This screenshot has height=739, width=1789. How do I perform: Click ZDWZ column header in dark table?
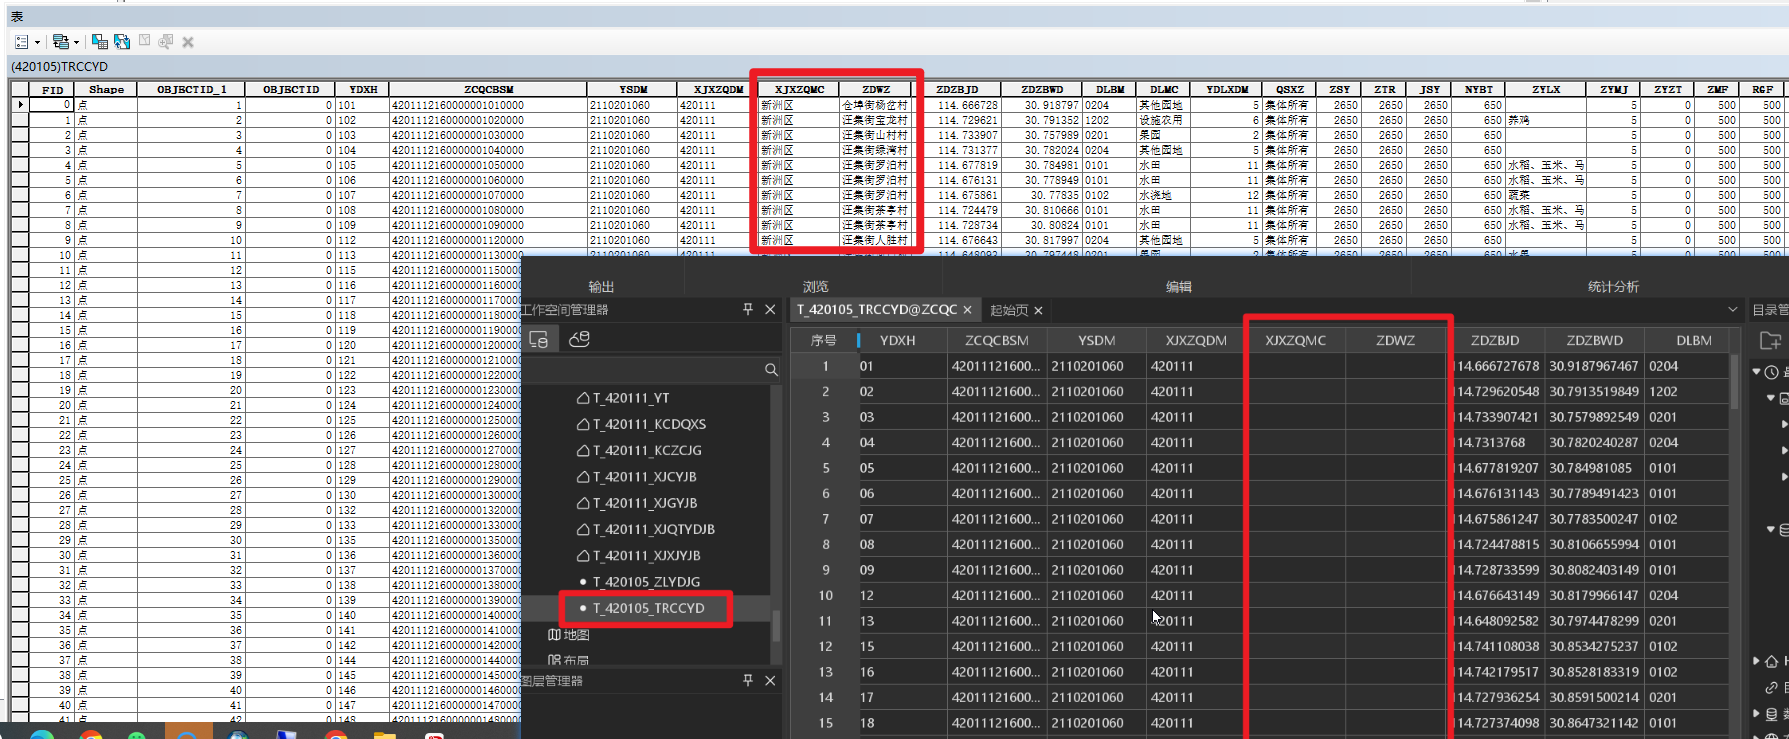1395,340
